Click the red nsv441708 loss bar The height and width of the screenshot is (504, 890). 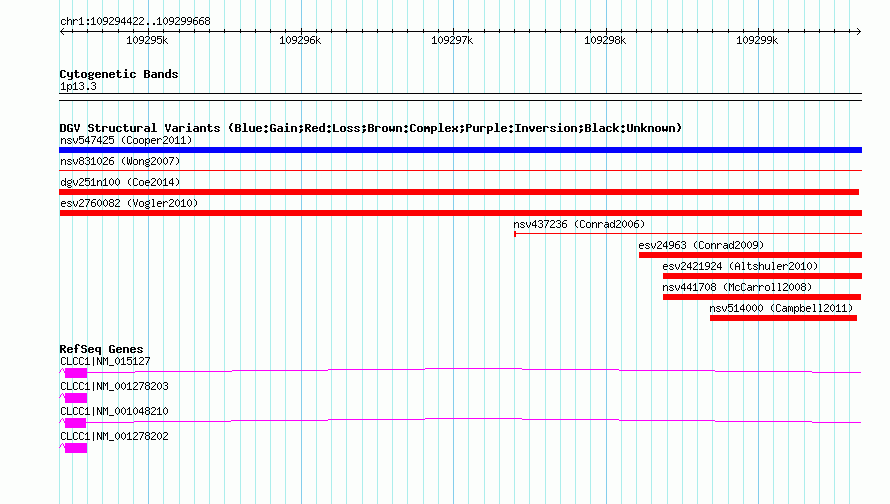point(762,297)
